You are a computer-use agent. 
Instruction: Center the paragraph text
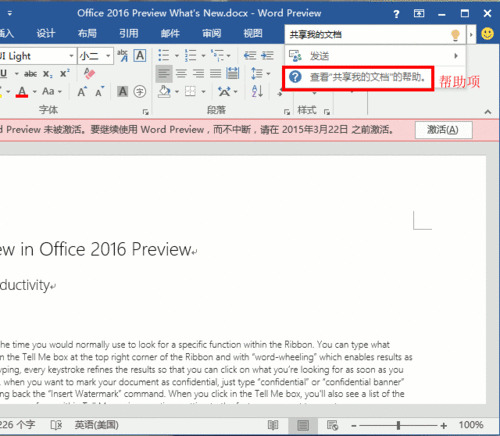(181, 73)
